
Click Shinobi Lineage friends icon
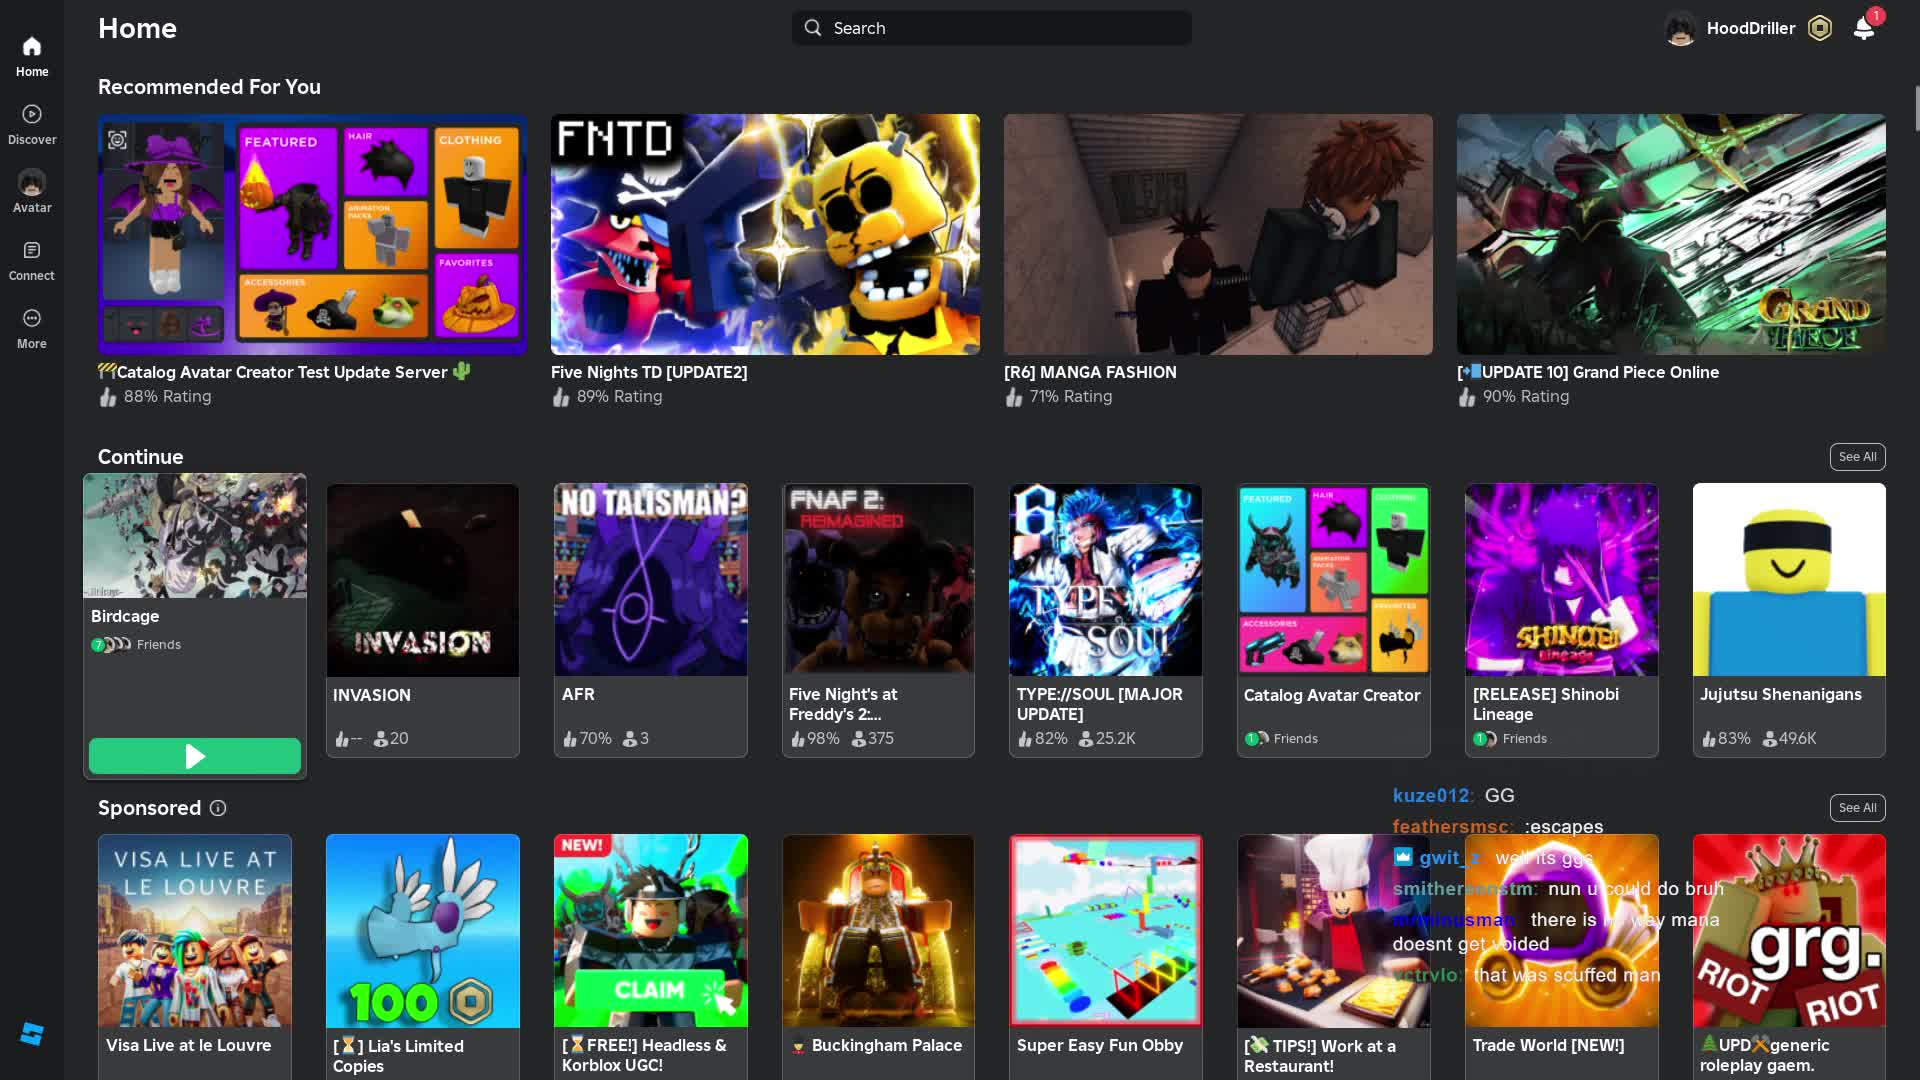pyautogui.click(x=1485, y=739)
